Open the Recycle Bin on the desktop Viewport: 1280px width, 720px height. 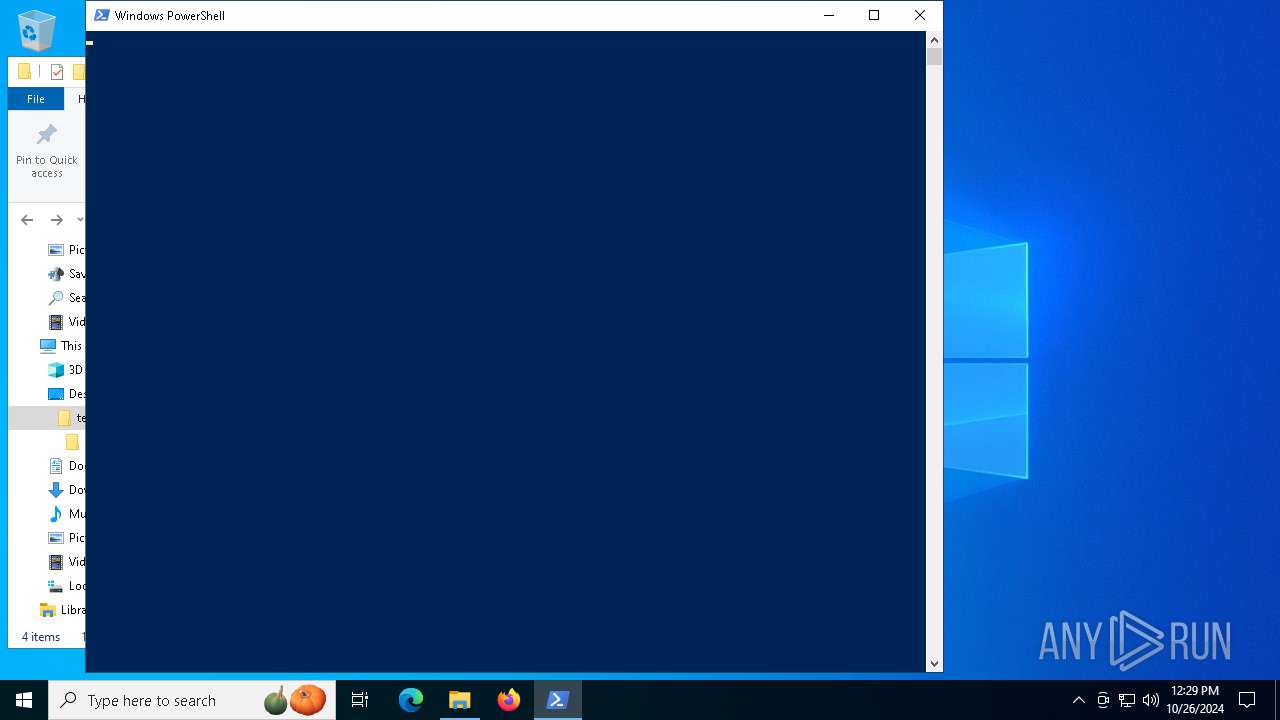(37, 30)
